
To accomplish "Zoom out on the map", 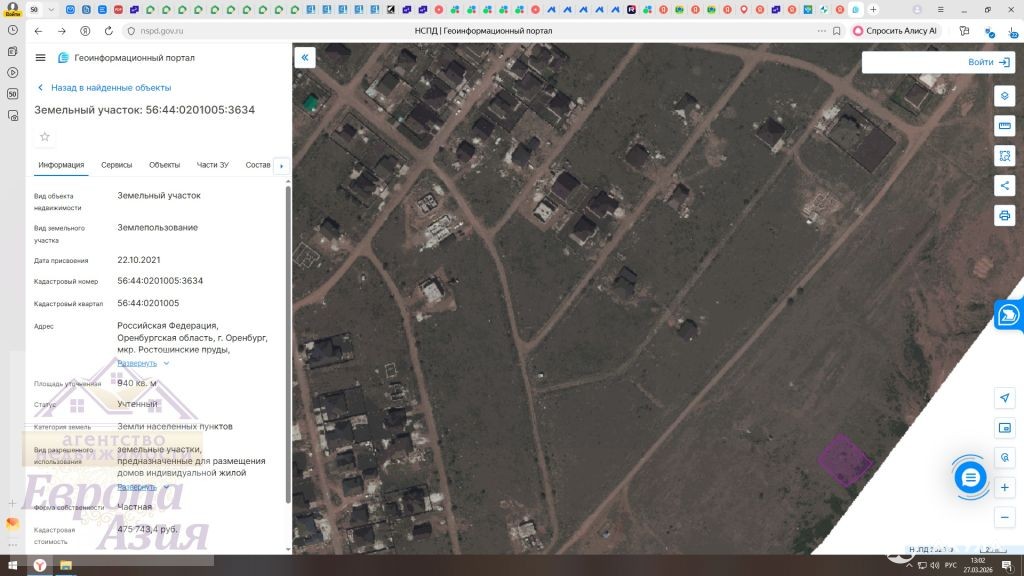I will 1004,517.
